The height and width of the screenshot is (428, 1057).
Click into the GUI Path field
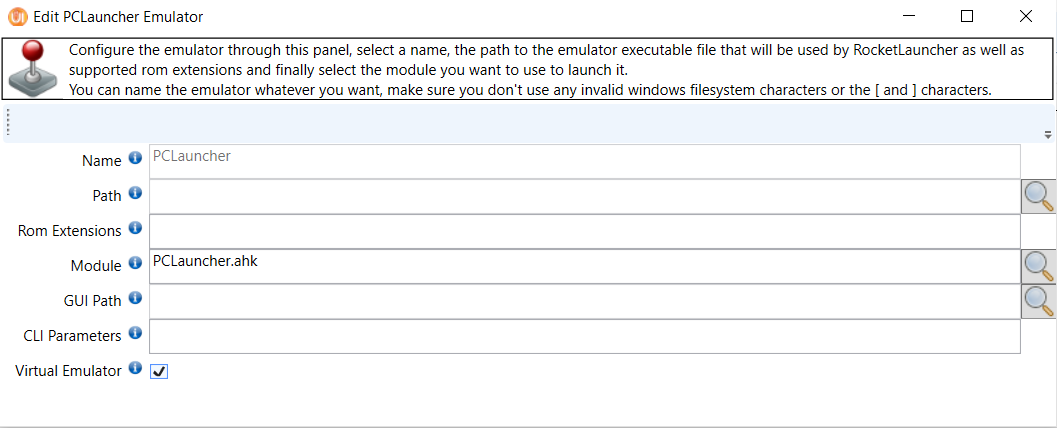(584, 301)
